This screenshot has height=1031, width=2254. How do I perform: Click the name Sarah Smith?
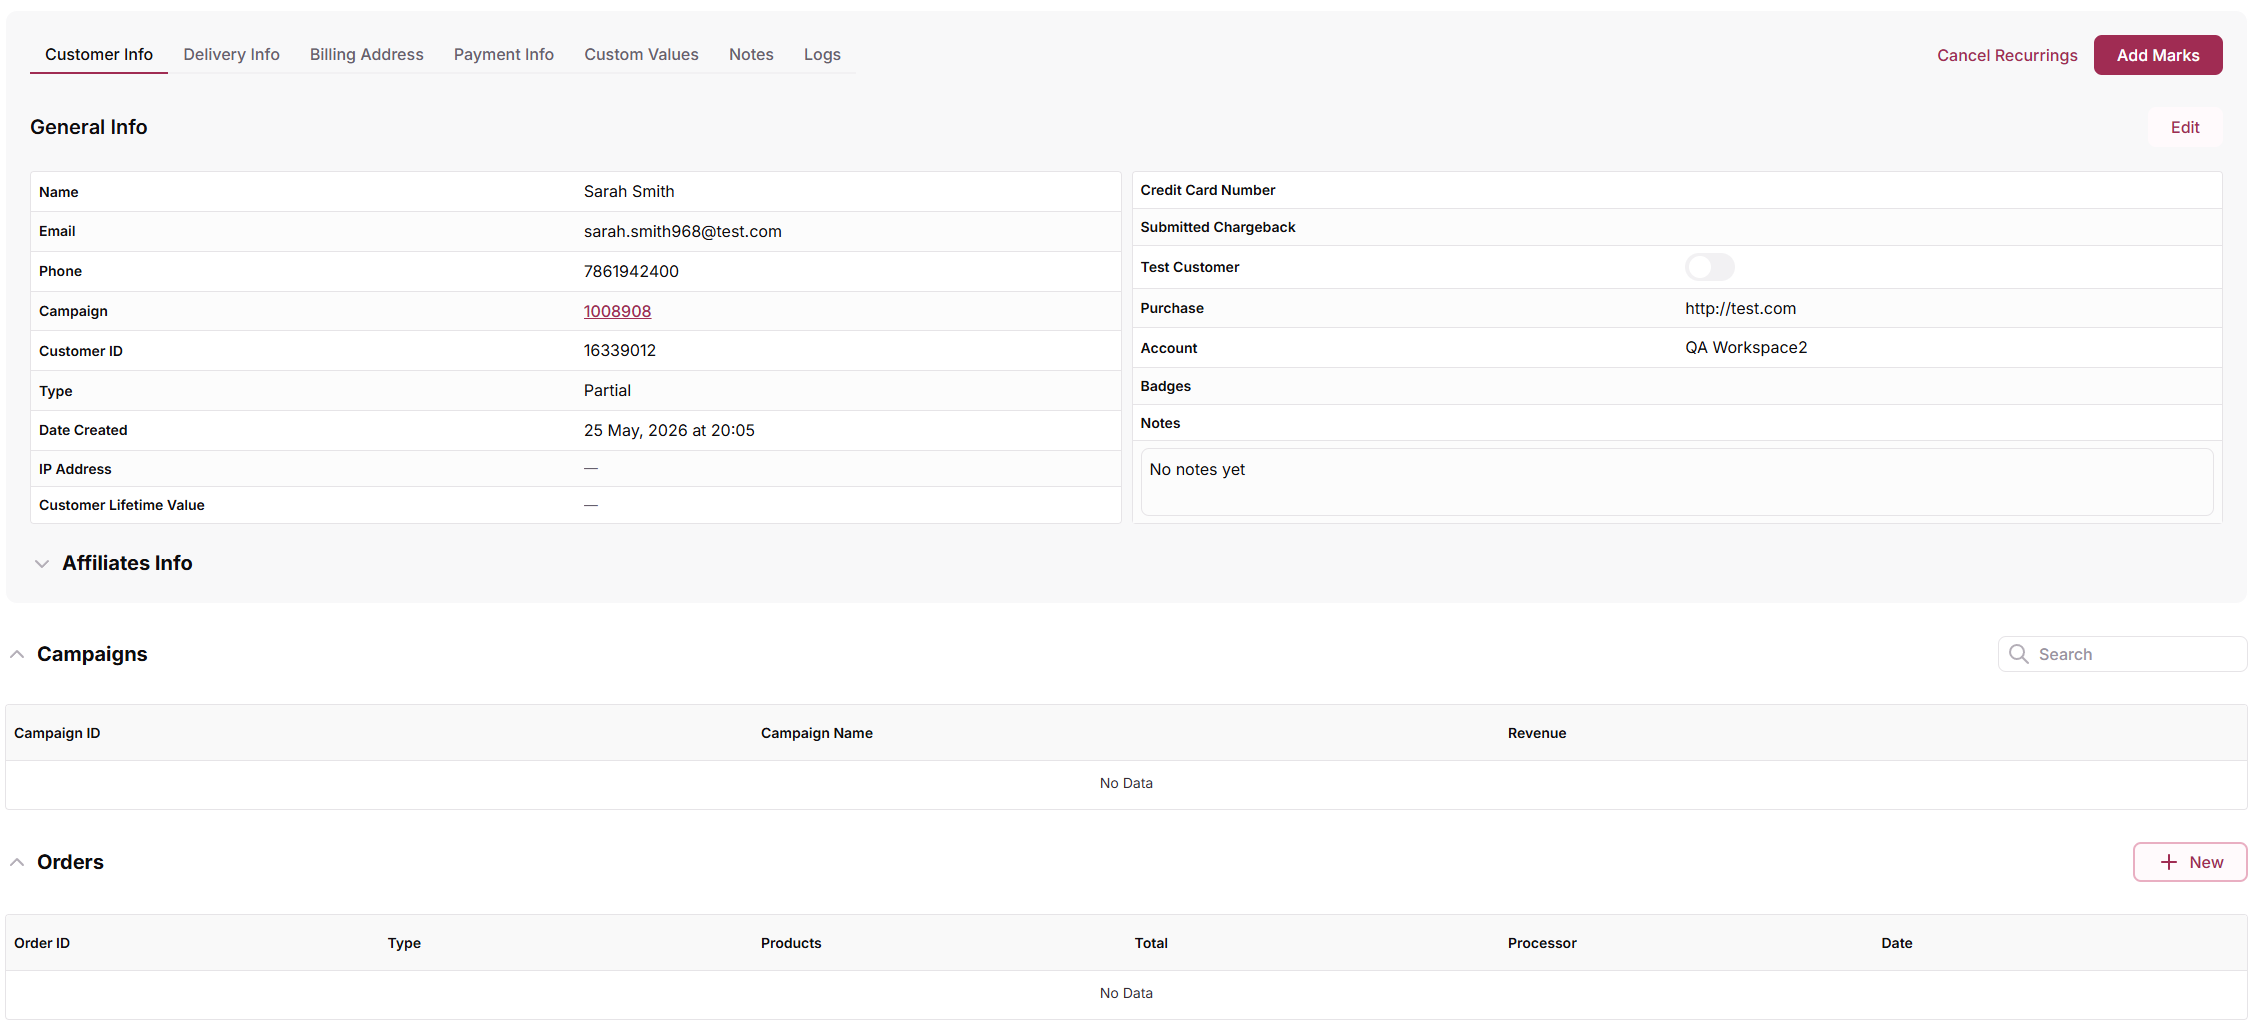pos(628,192)
